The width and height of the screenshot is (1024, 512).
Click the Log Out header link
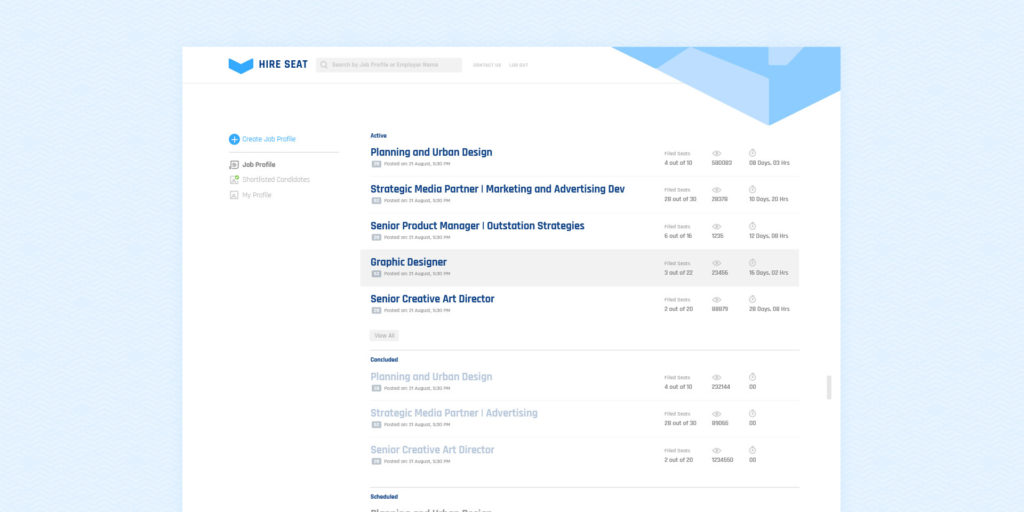519,65
